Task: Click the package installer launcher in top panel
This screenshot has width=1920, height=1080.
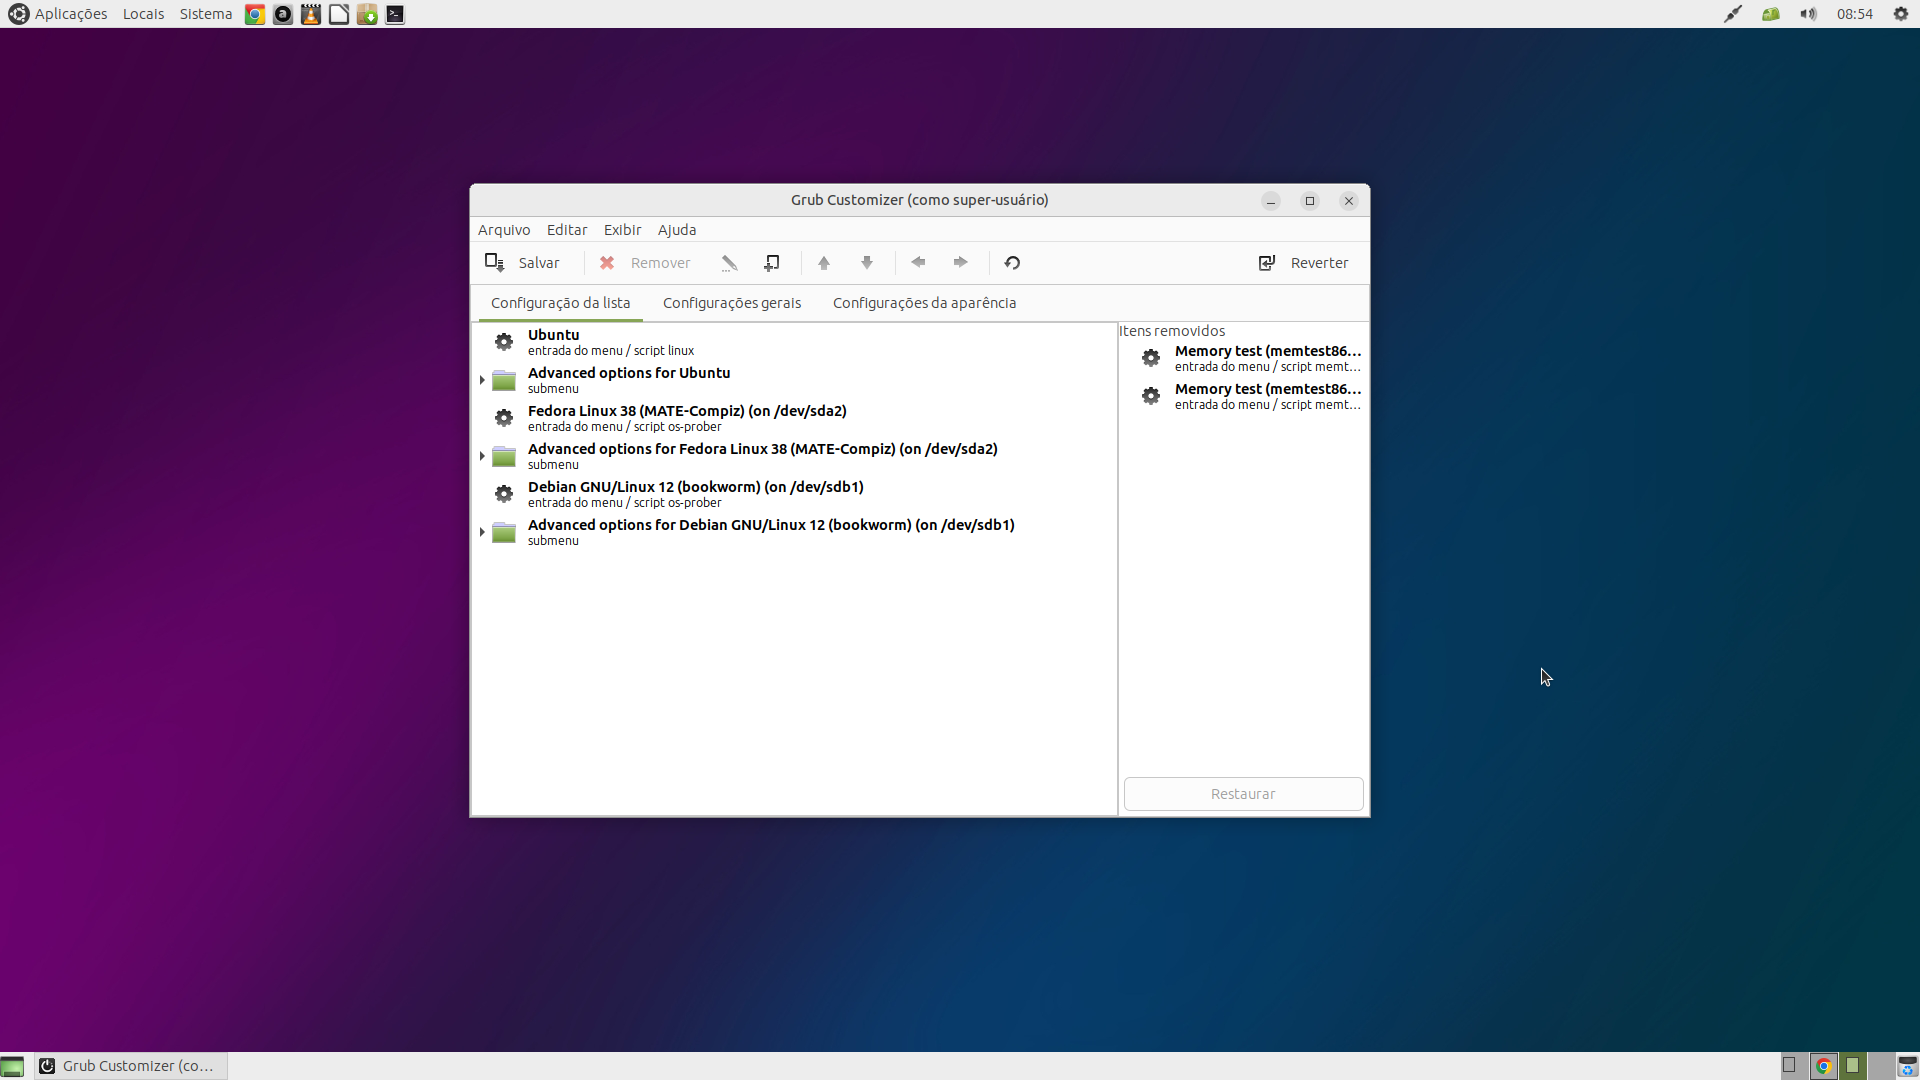Action: click(x=367, y=14)
